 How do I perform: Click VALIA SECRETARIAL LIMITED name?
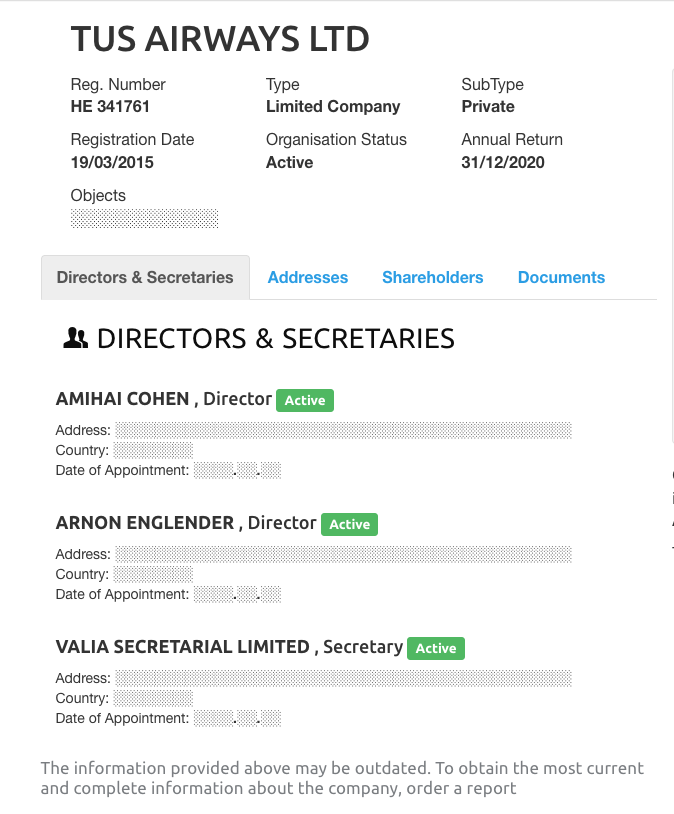point(183,647)
